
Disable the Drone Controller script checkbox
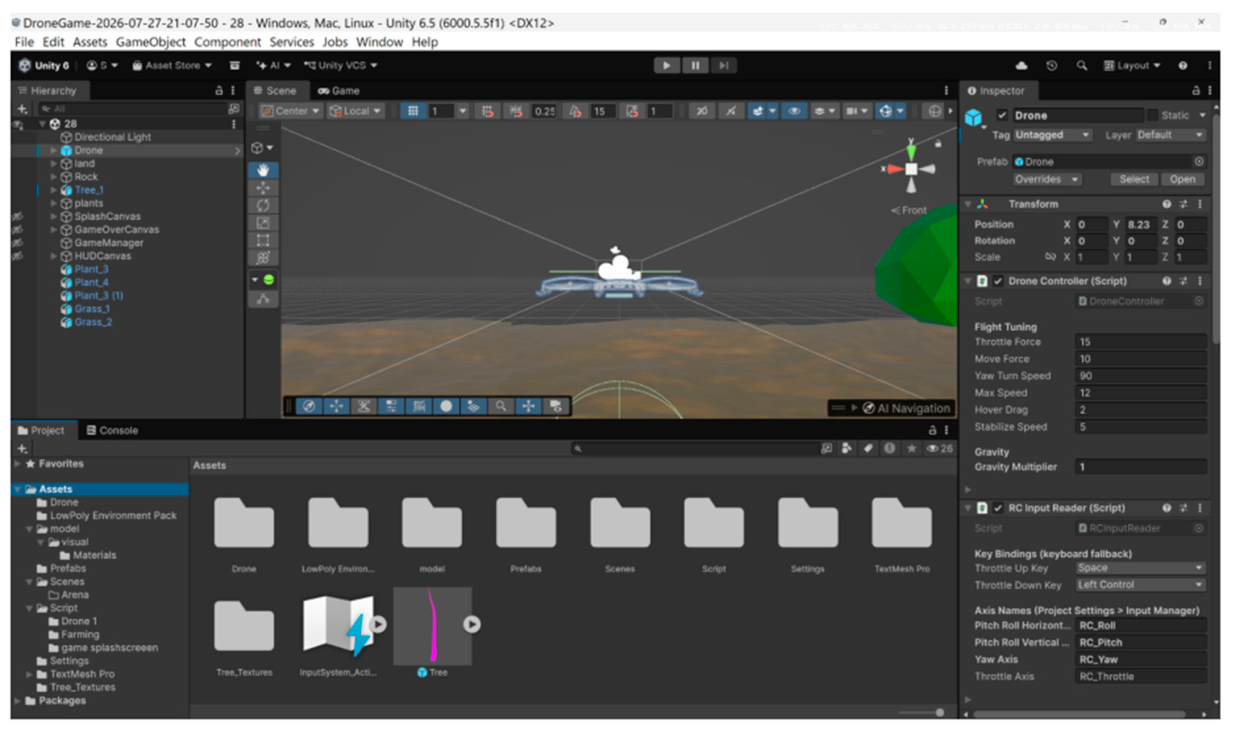click(x=998, y=282)
